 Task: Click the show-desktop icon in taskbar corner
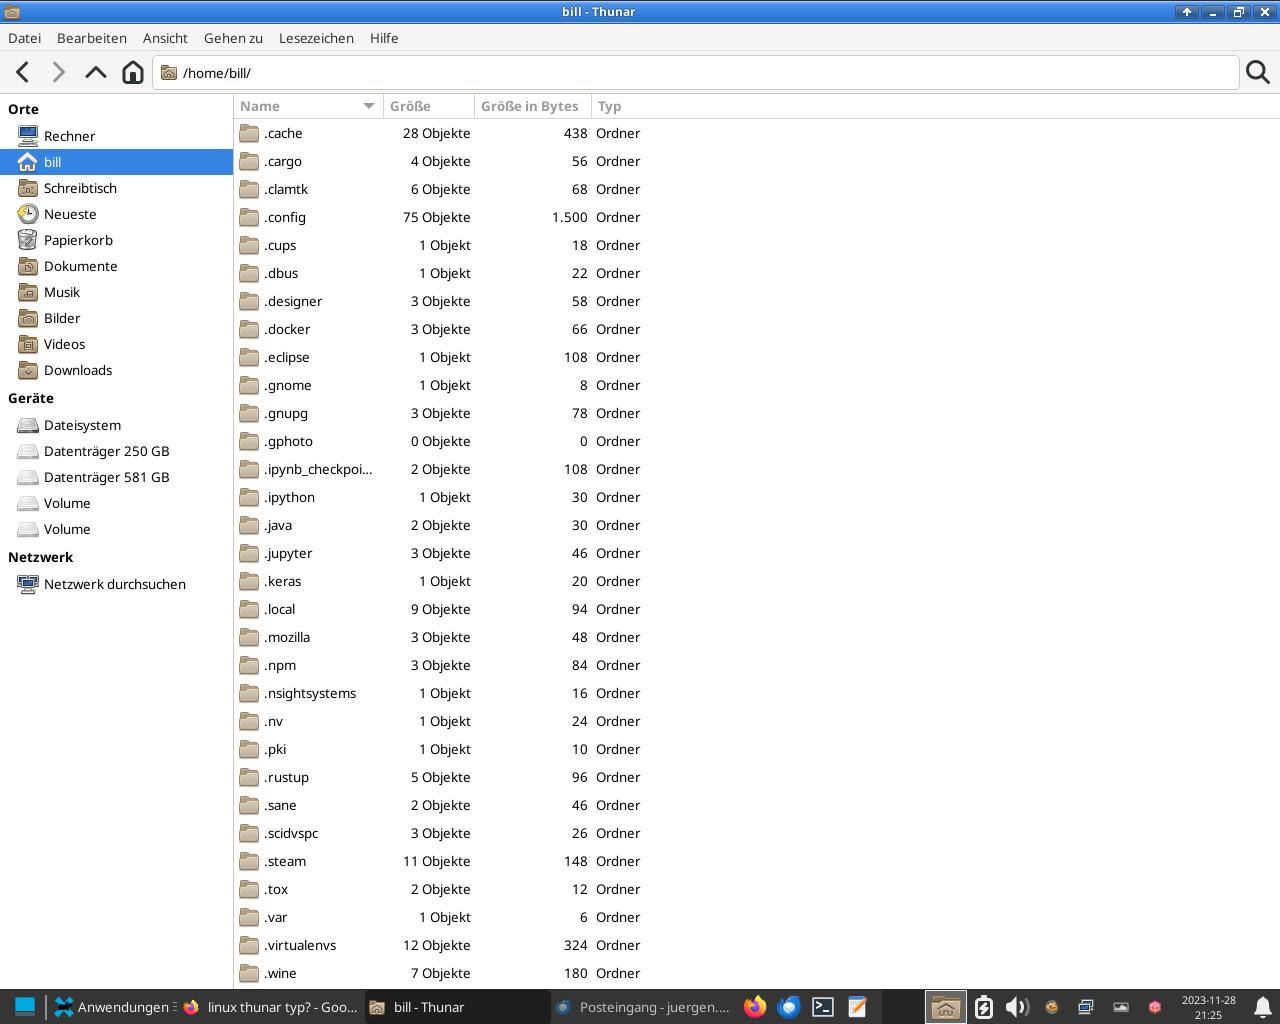click(x=25, y=1007)
